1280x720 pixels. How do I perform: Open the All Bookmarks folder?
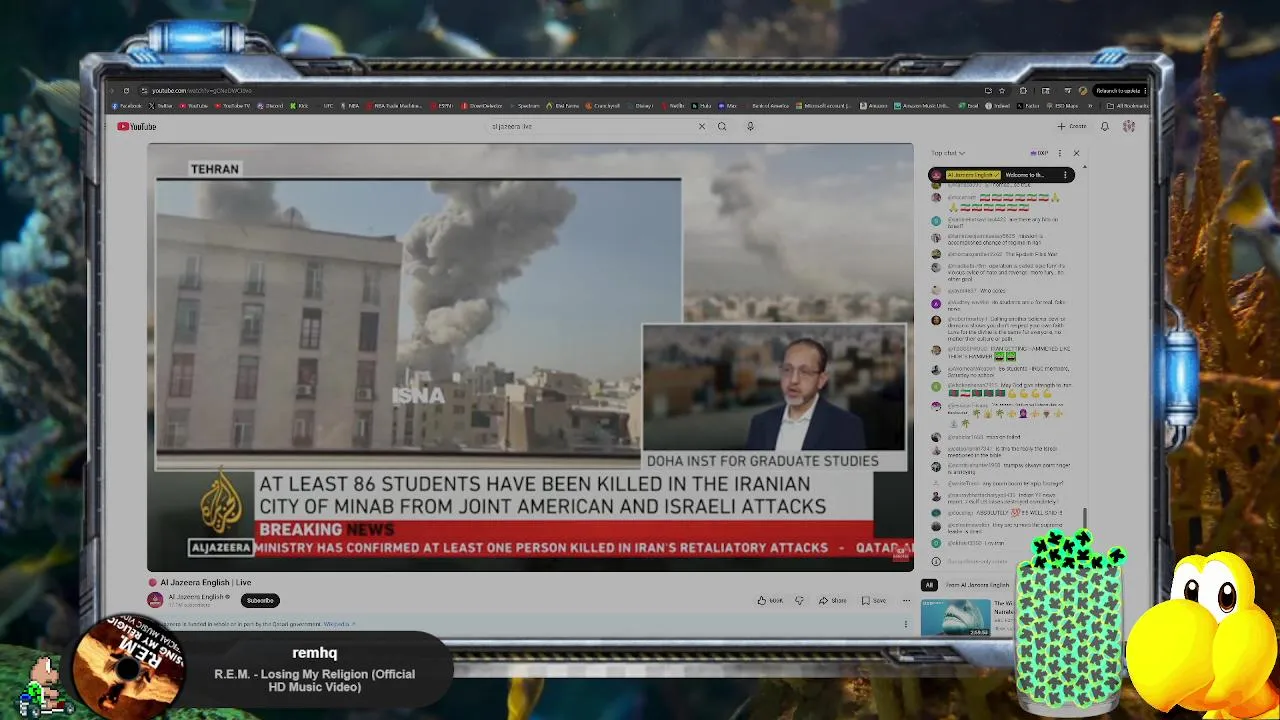point(1127,106)
